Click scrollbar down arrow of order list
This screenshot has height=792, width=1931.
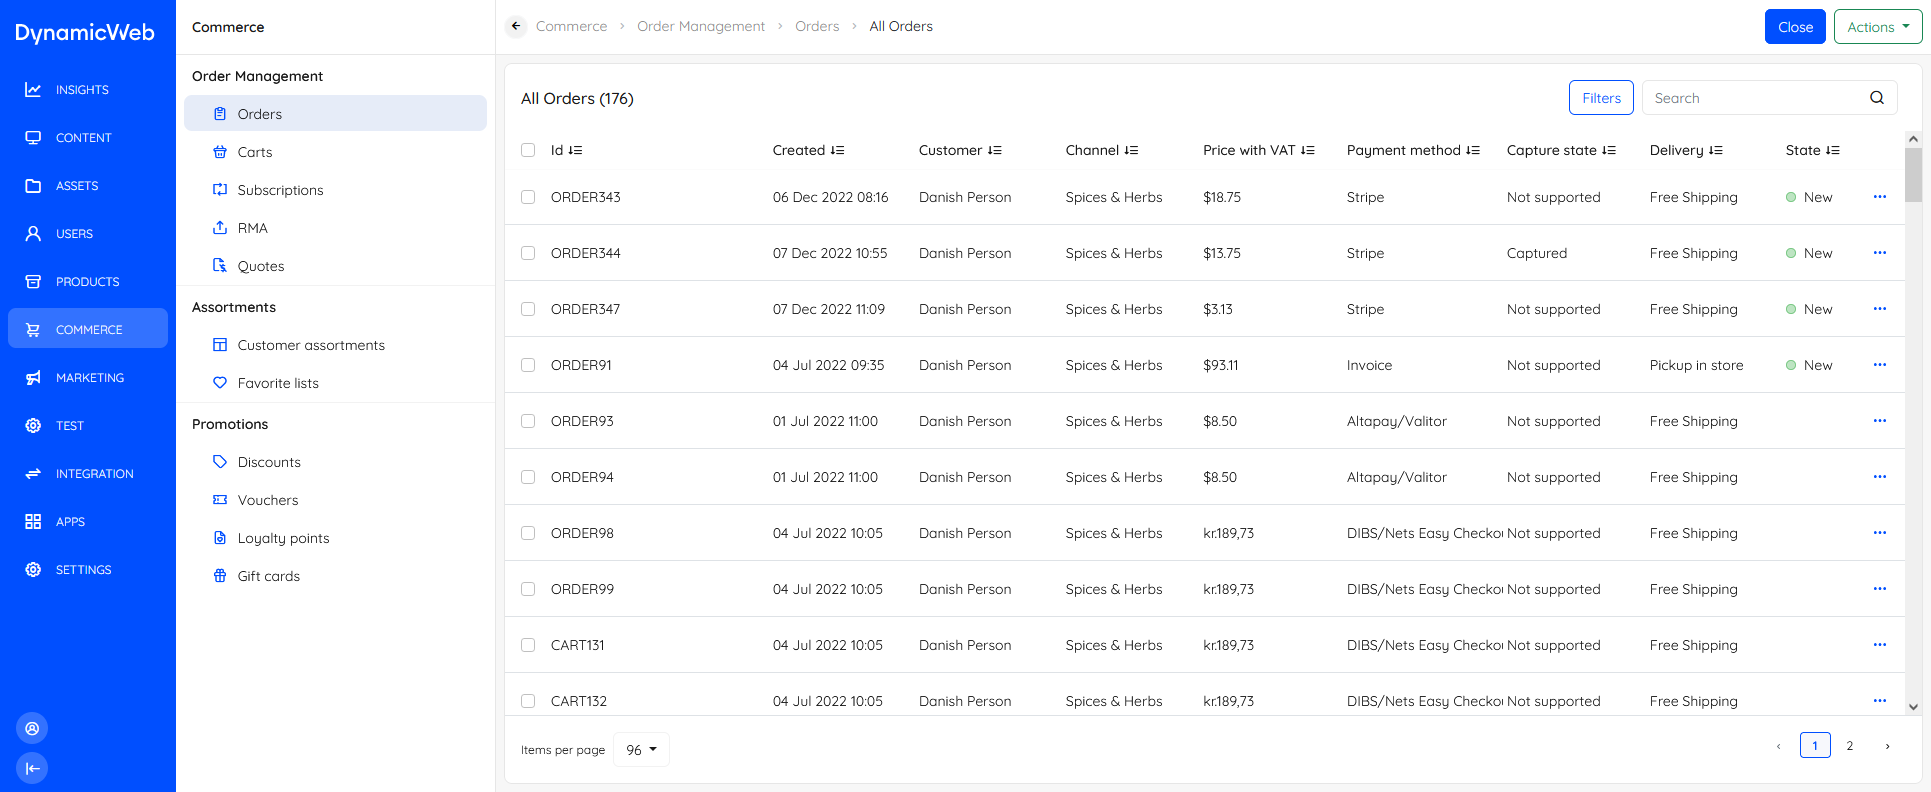coord(1913,707)
